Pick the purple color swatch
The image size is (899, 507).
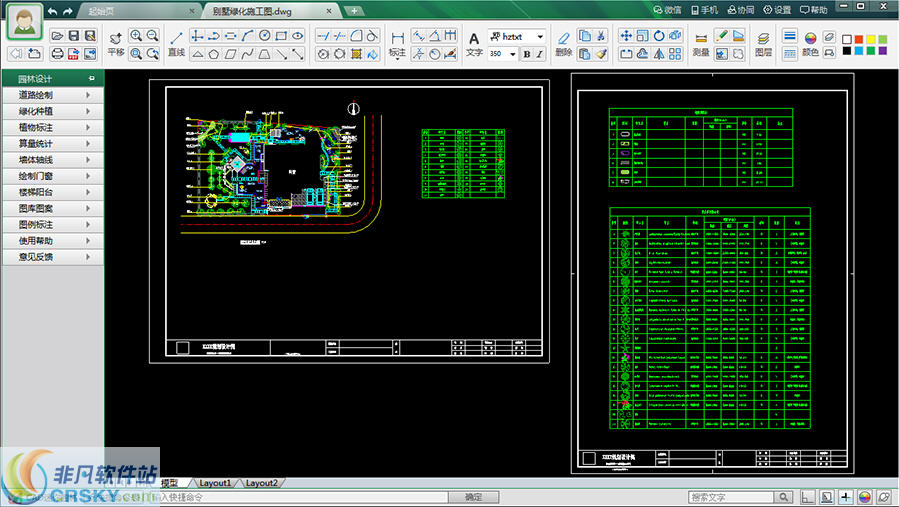tap(882, 51)
